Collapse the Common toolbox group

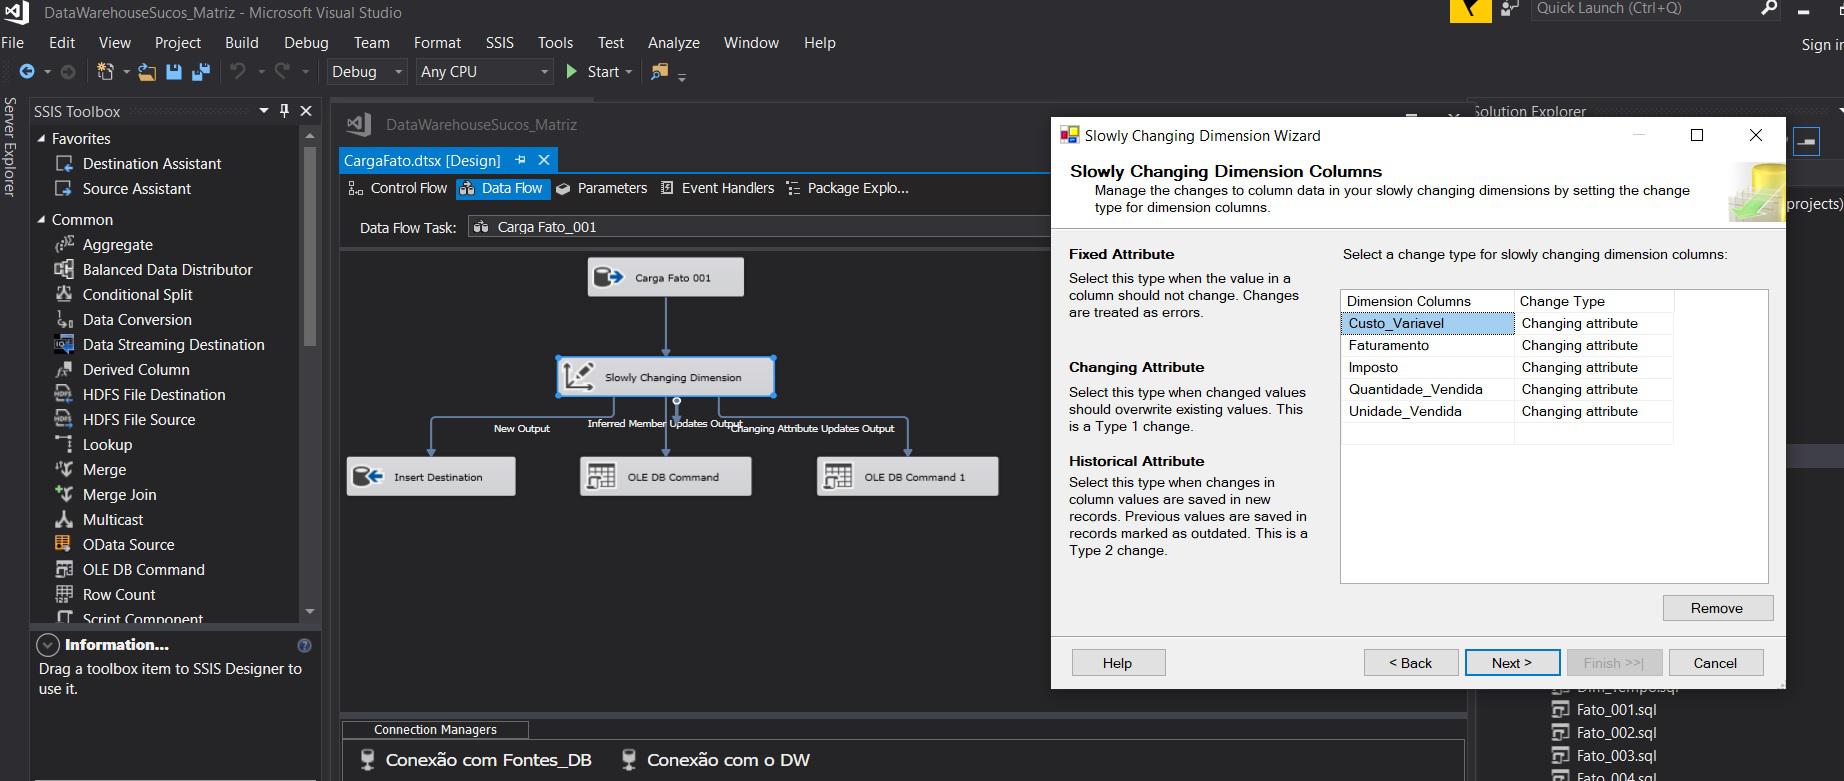42,219
